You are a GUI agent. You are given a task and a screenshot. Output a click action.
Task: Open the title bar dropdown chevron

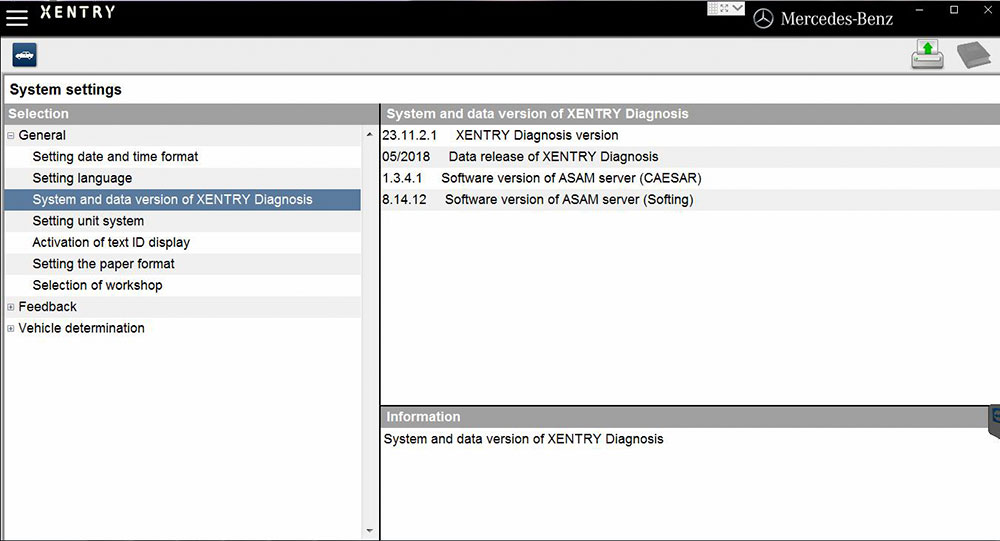click(x=738, y=9)
